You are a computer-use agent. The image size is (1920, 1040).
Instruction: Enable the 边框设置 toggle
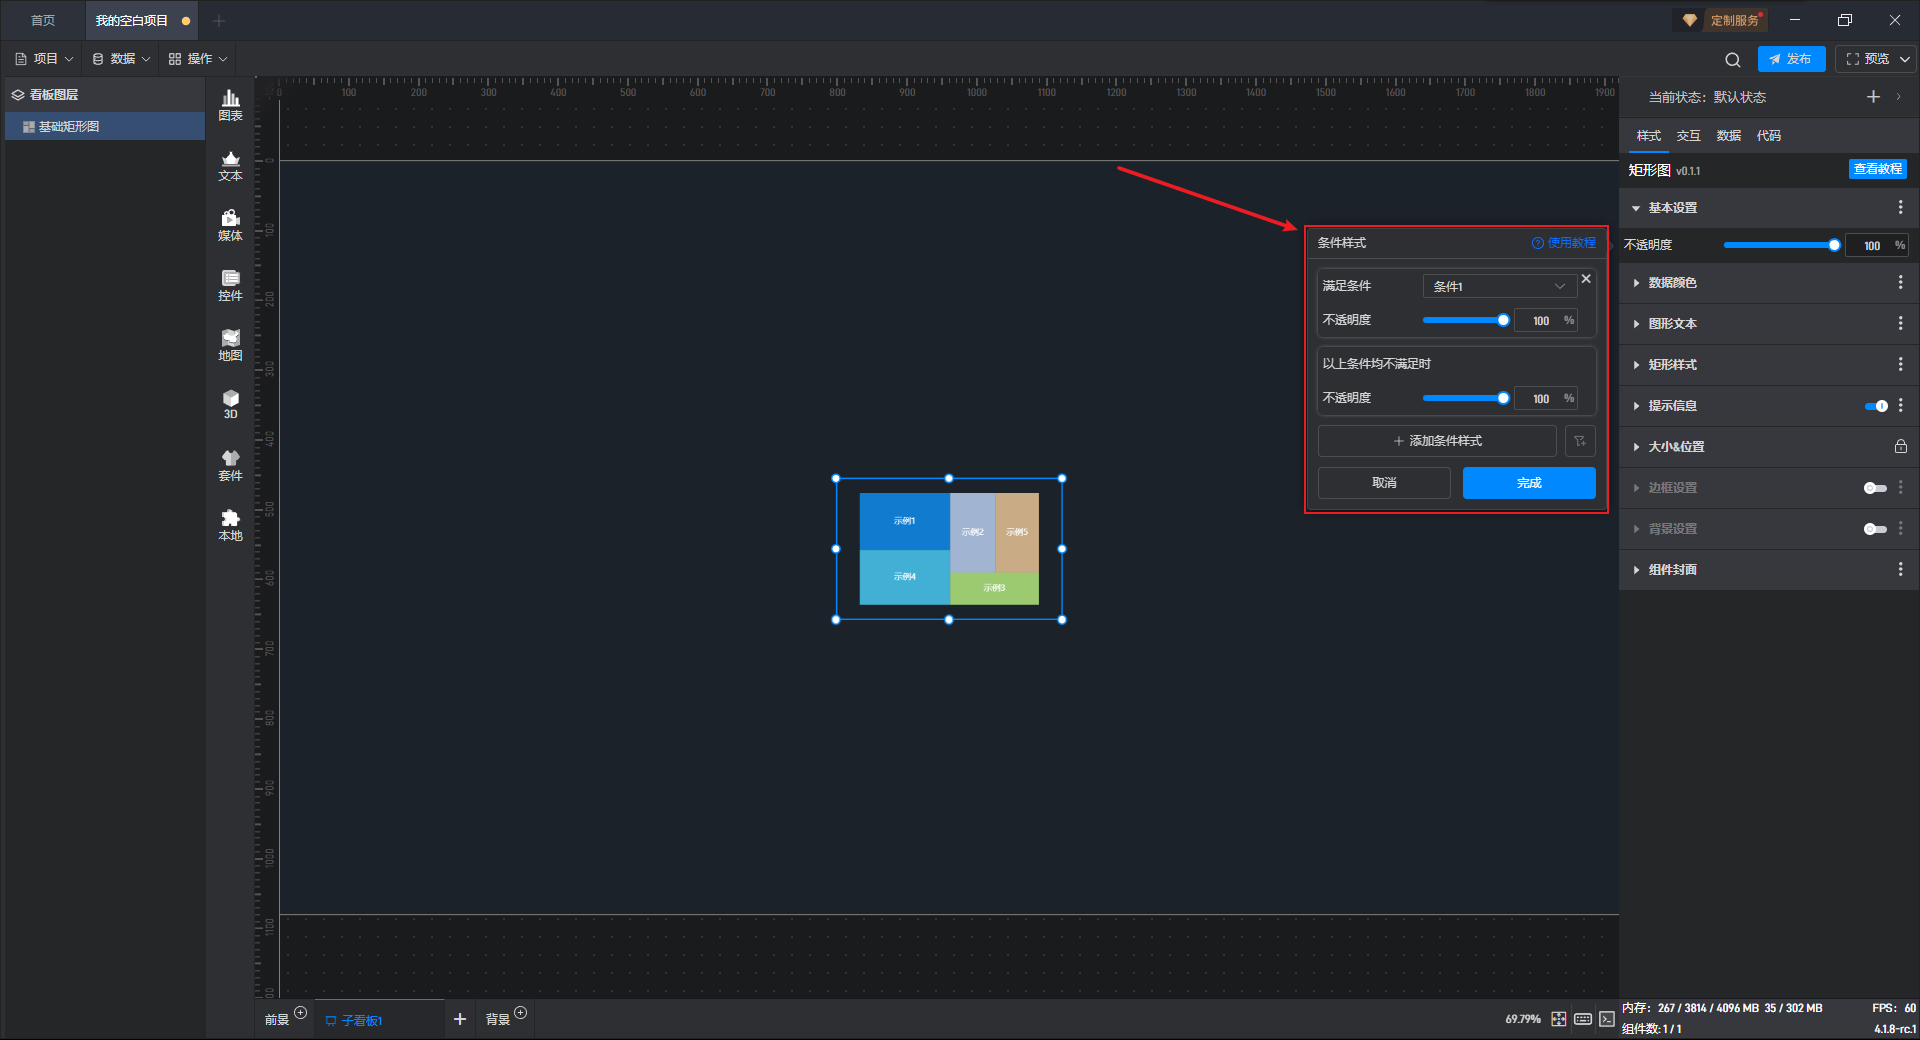(x=1875, y=488)
